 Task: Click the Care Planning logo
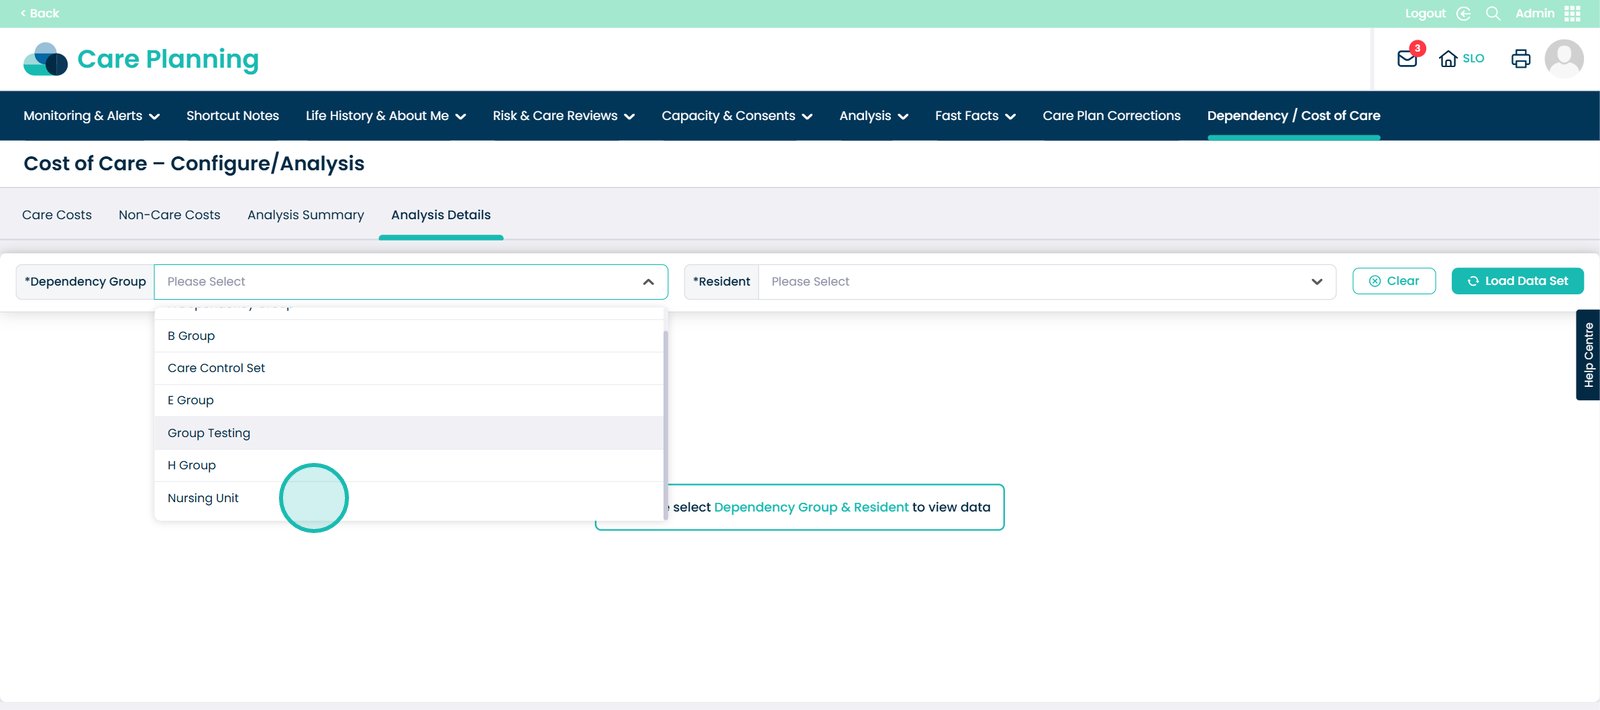coord(141,60)
